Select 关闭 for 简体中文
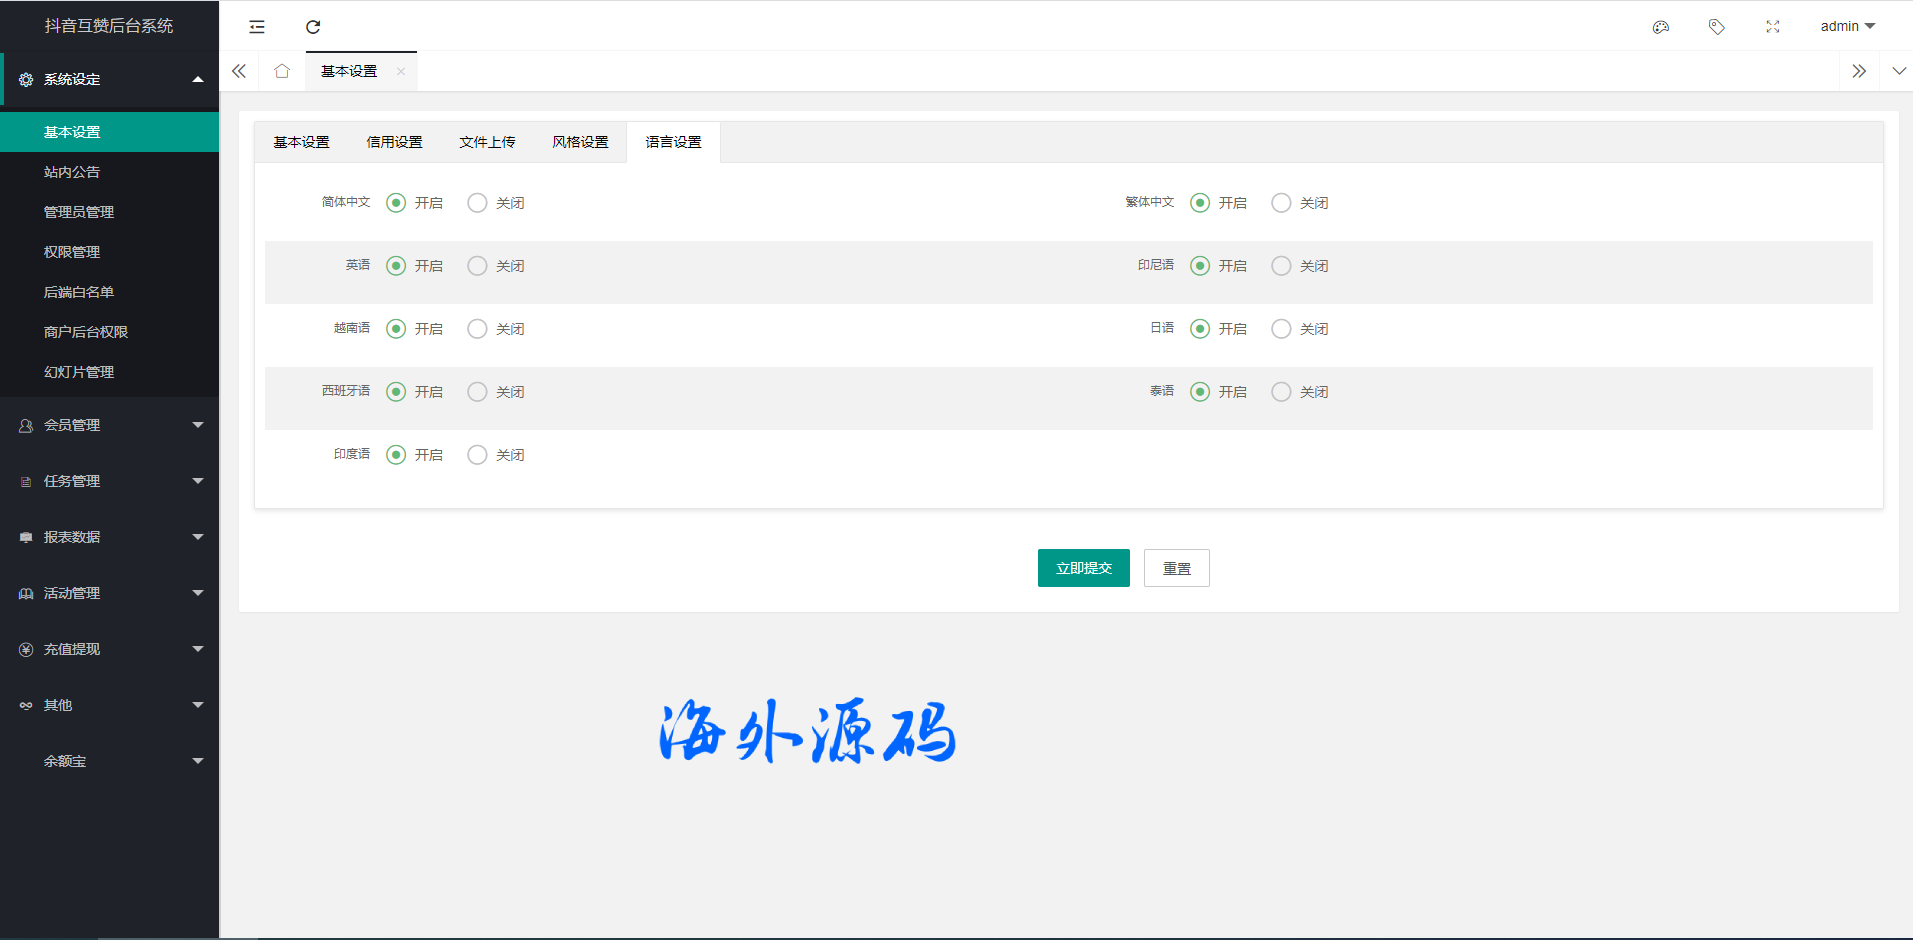This screenshot has height=940, width=1913. click(478, 203)
